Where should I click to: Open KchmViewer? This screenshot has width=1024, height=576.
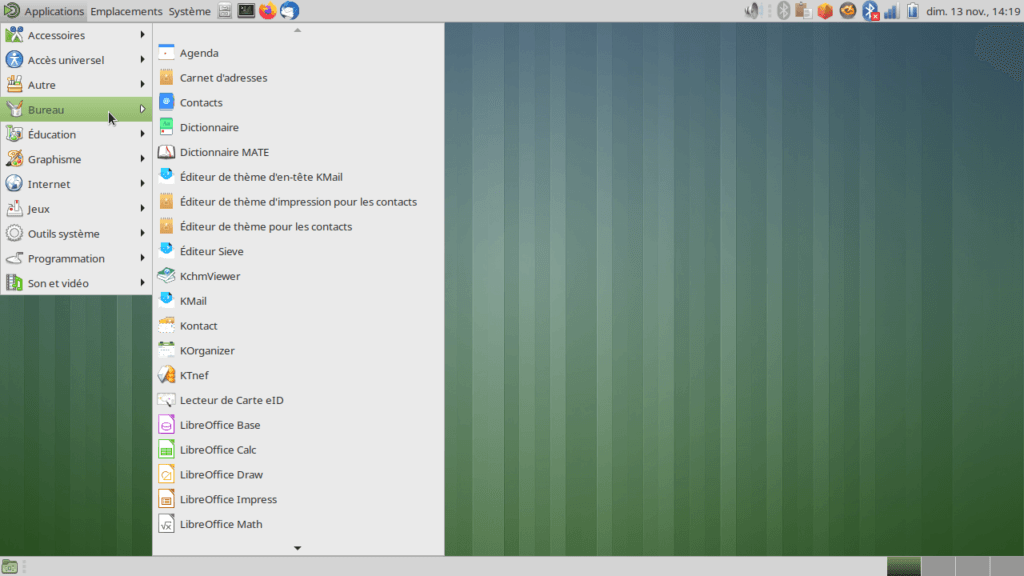[x=298, y=276]
